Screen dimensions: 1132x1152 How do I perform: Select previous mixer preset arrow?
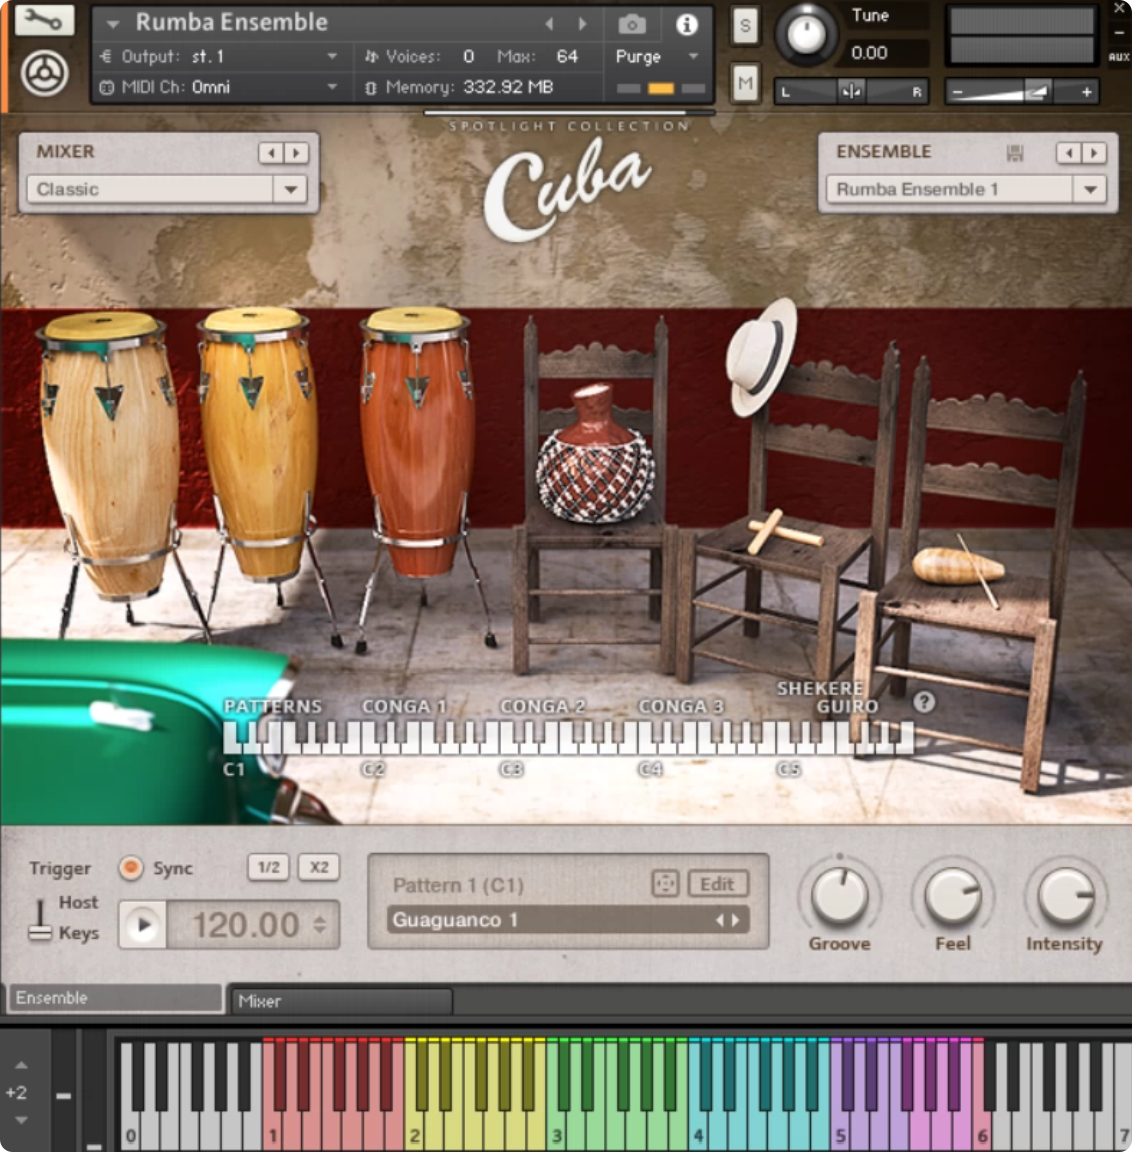pyautogui.click(x=271, y=153)
